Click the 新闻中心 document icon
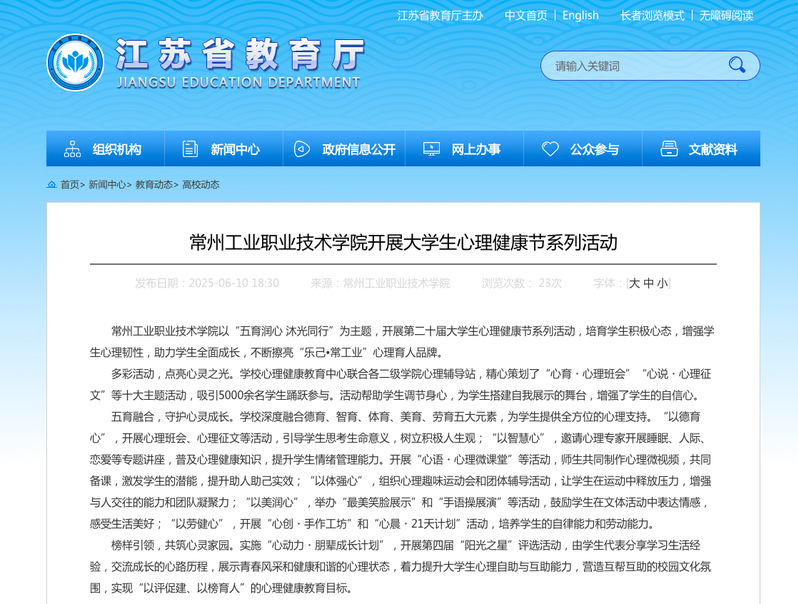The width and height of the screenshot is (798, 604). pos(190,149)
